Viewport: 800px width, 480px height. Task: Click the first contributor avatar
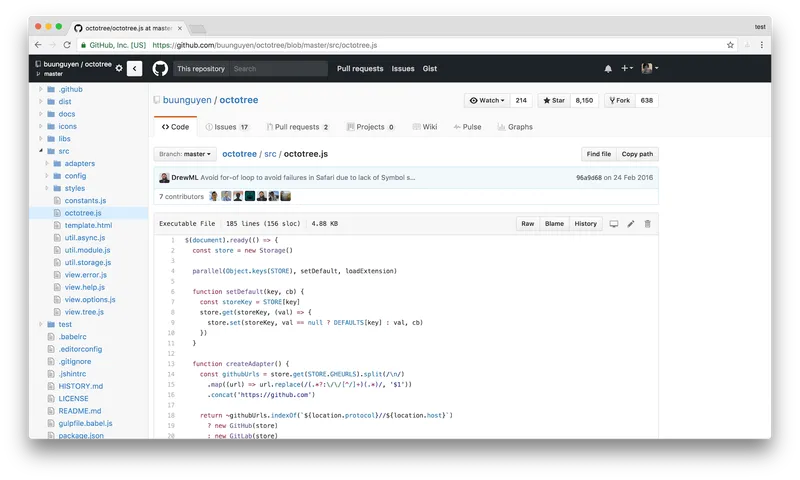coord(214,196)
